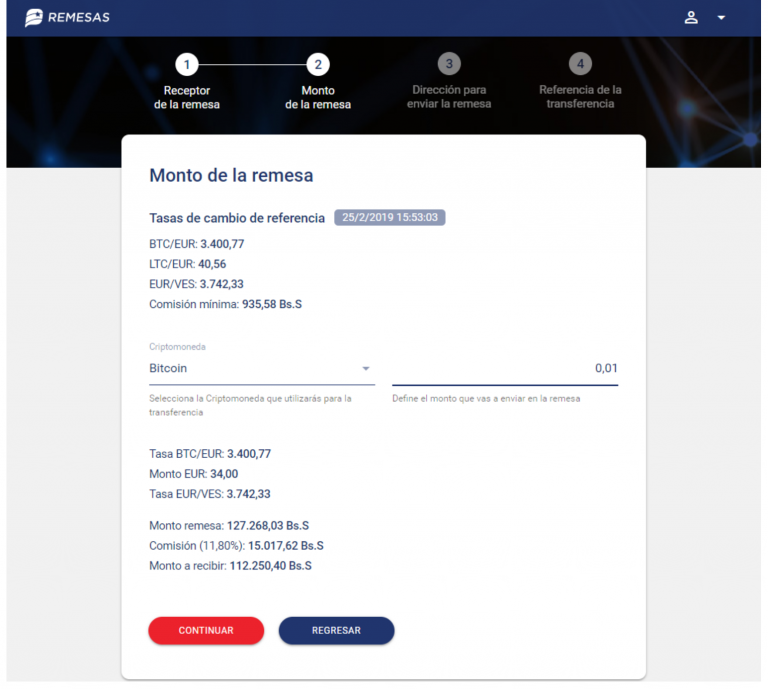Select the step 2 circle indicator
Screen dimensions: 768x690
pyautogui.click(x=318, y=65)
